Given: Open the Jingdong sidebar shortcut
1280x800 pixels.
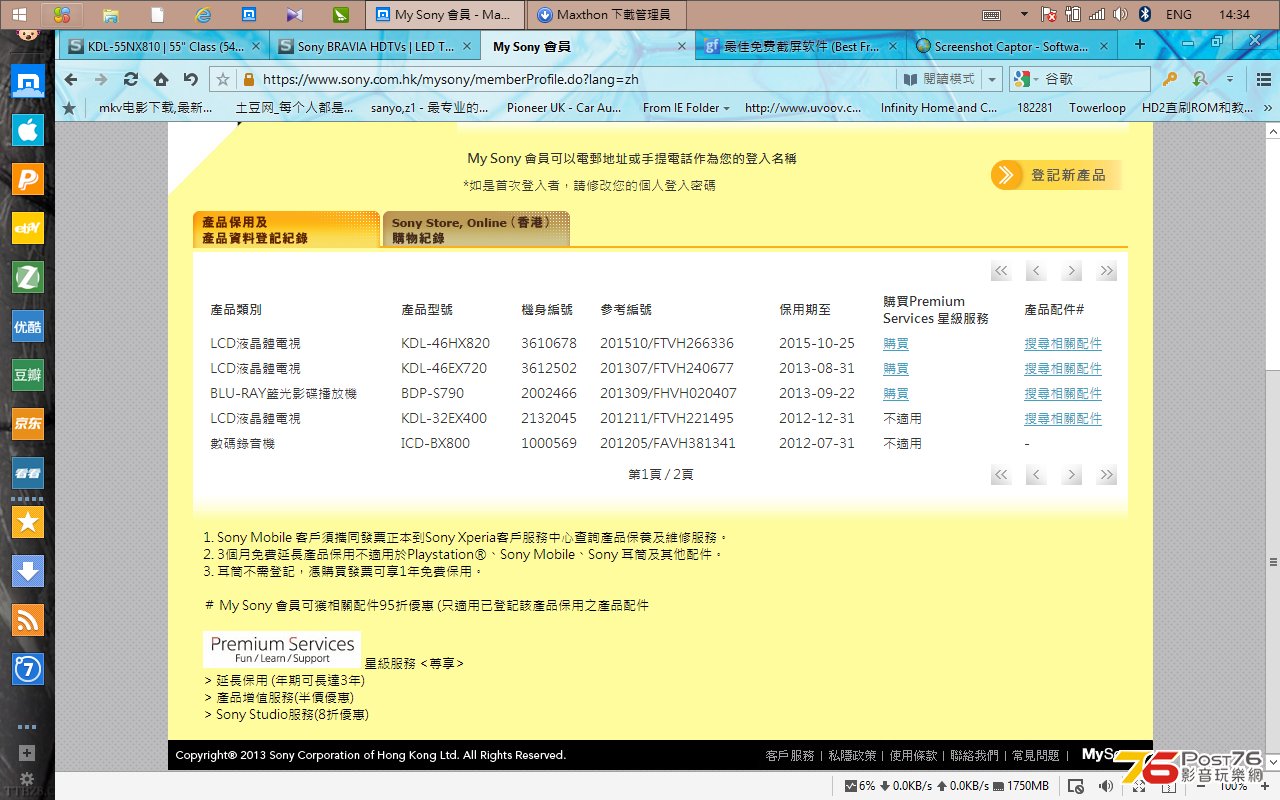Looking at the screenshot, I should click(27, 424).
